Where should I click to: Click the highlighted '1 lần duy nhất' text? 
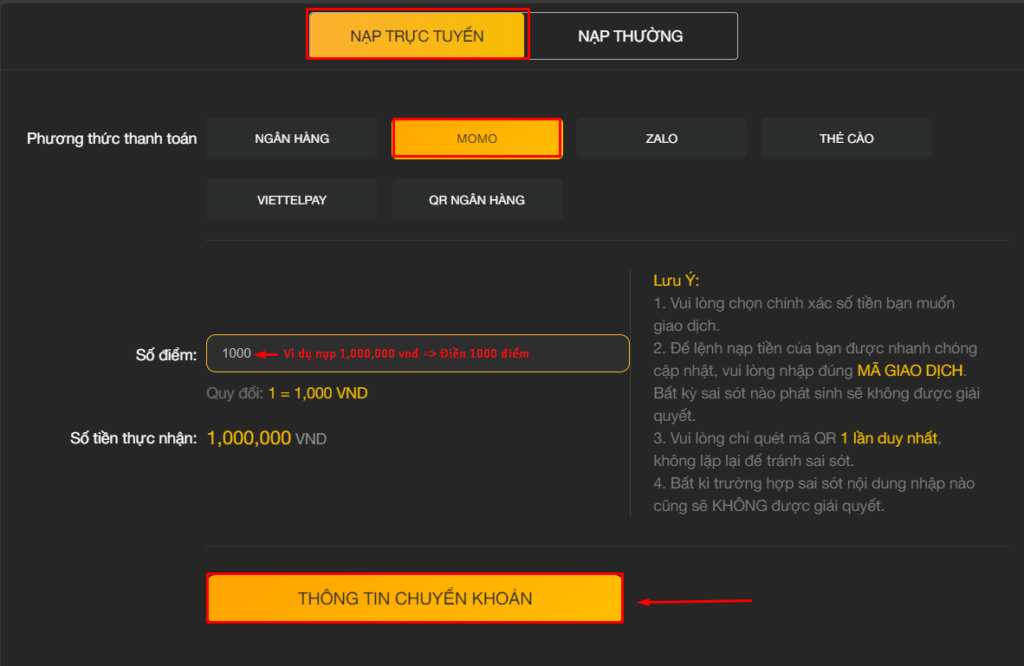pos(890,439)
